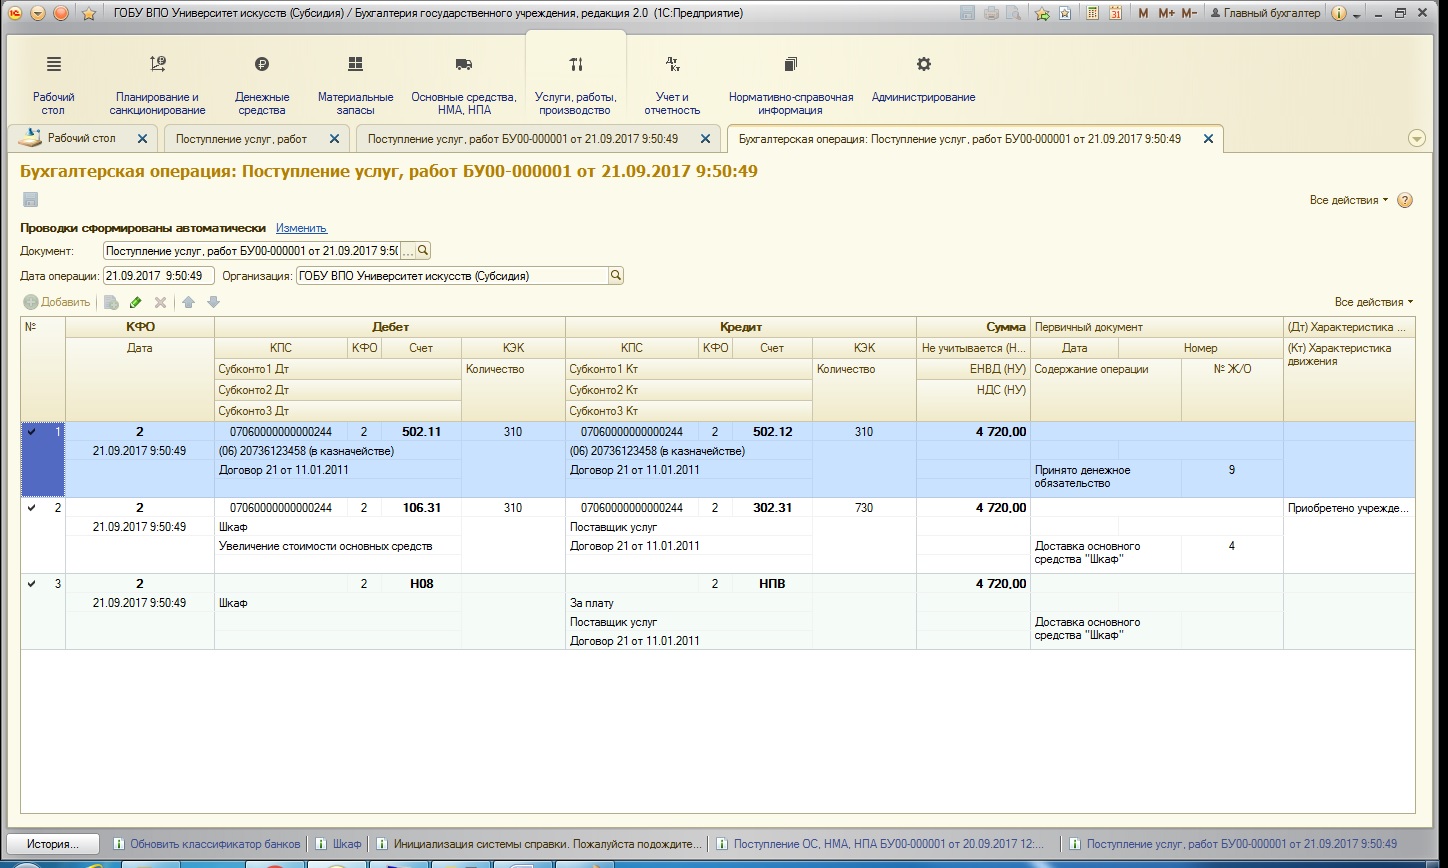Click the M memory button
This screenshot has height=868, width=1448.
[1143, 13]
